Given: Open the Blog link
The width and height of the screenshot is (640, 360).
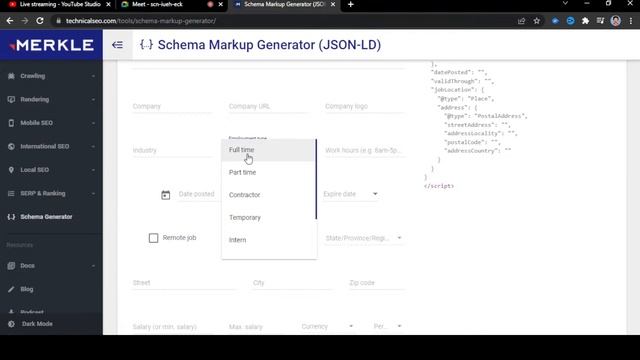Looking at the screenshot, I should pyautogui.click(x=27, y=289).
